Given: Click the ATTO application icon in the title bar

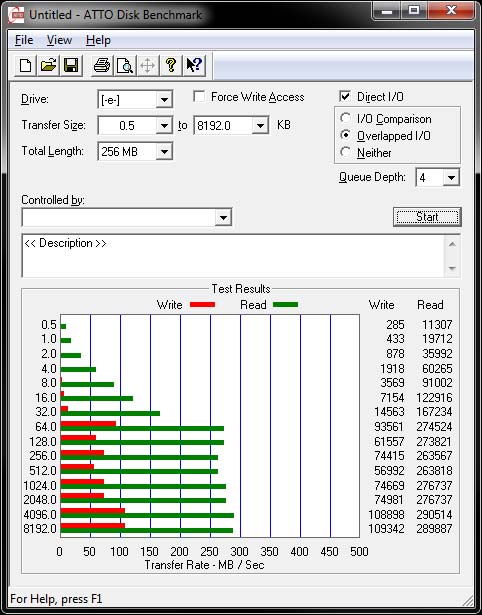Looking at the screenshot, I should coord(16,15).
